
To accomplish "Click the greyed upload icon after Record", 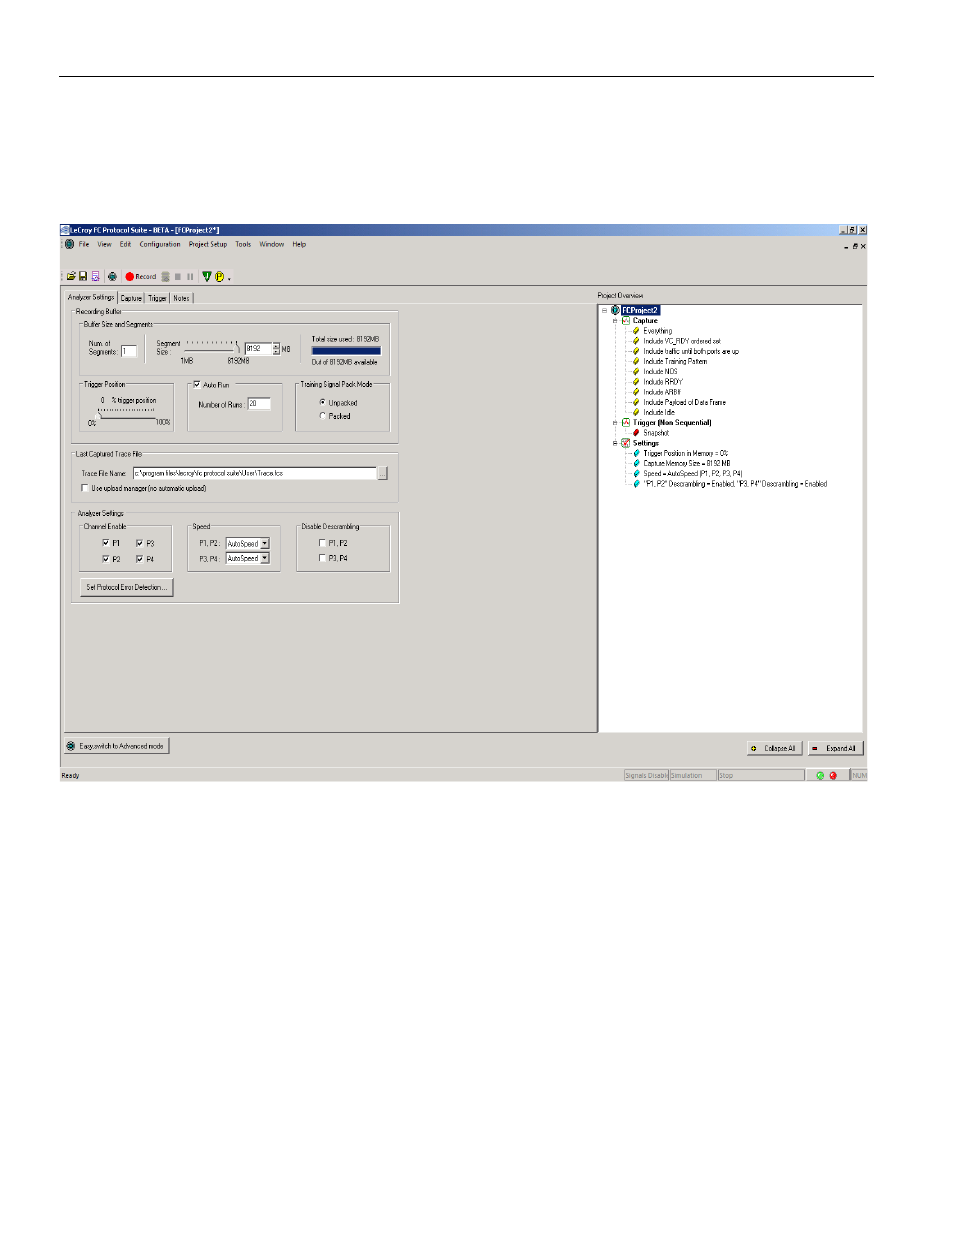I will coord(165,277).
